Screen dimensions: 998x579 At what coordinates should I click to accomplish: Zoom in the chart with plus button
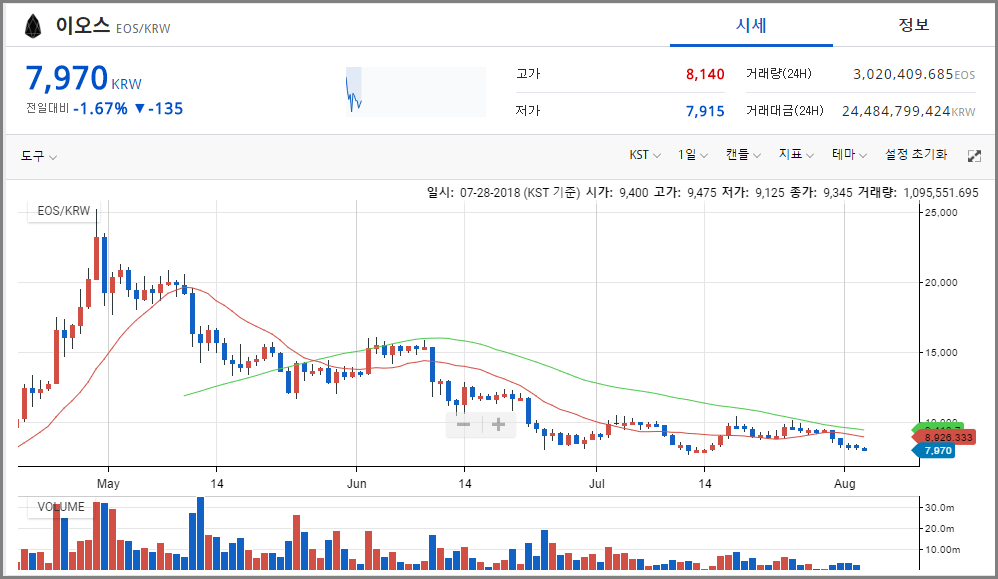498,424
